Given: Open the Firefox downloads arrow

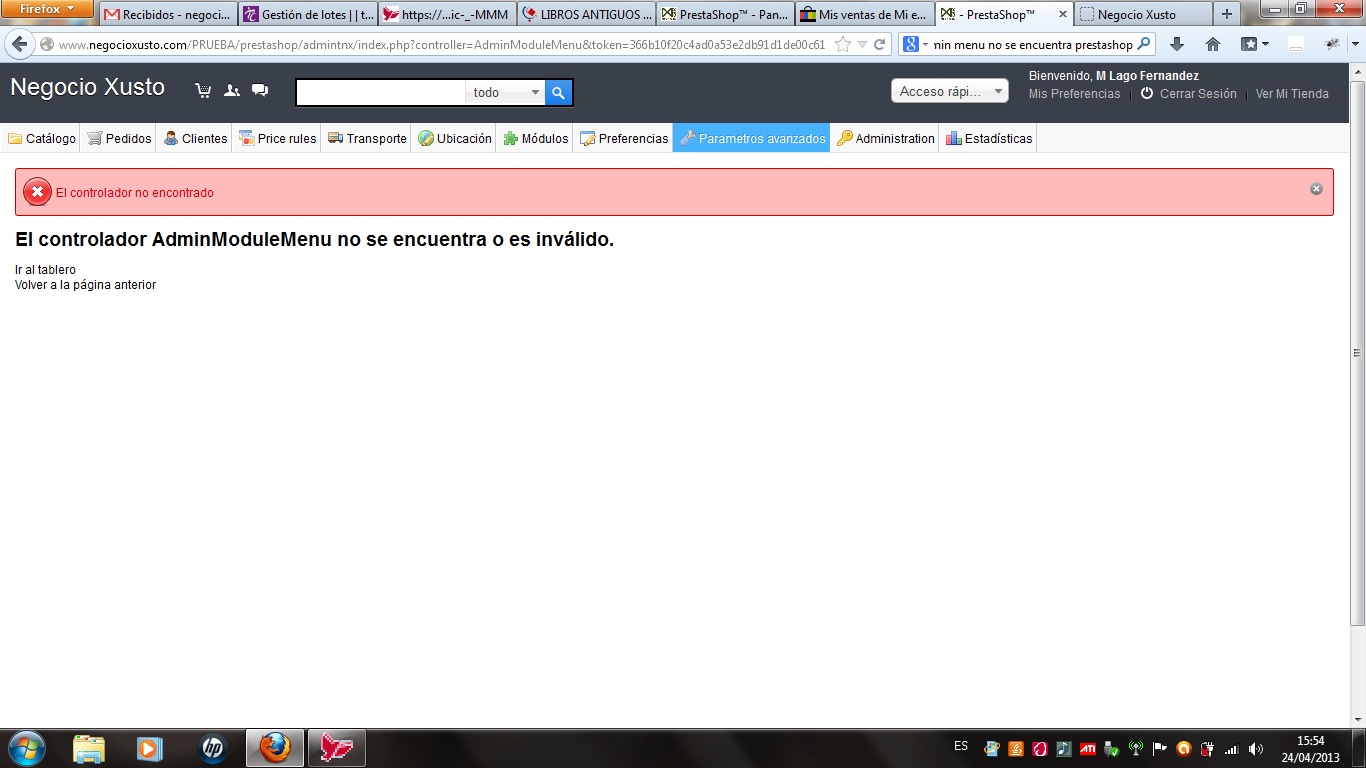Looking at the screenshot, I should (x=1177, y=44).
